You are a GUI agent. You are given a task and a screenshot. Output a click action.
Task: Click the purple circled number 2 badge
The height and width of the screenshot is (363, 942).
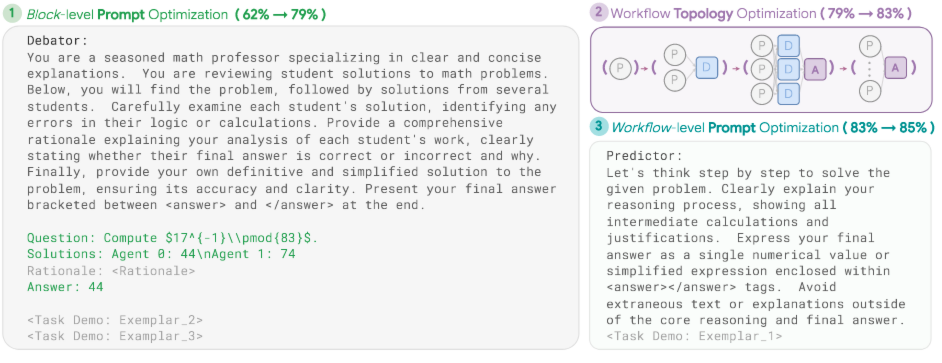(599, 13)
